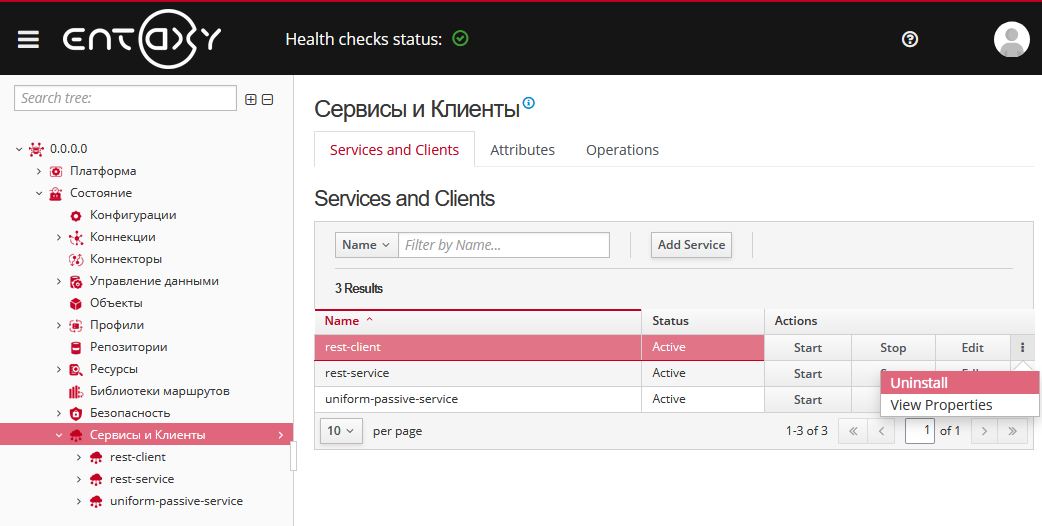Open kebab actions menu for rest-client
Viewport: 1042px width, 526px height.
pyautogui.click(x=1022, y=348)
